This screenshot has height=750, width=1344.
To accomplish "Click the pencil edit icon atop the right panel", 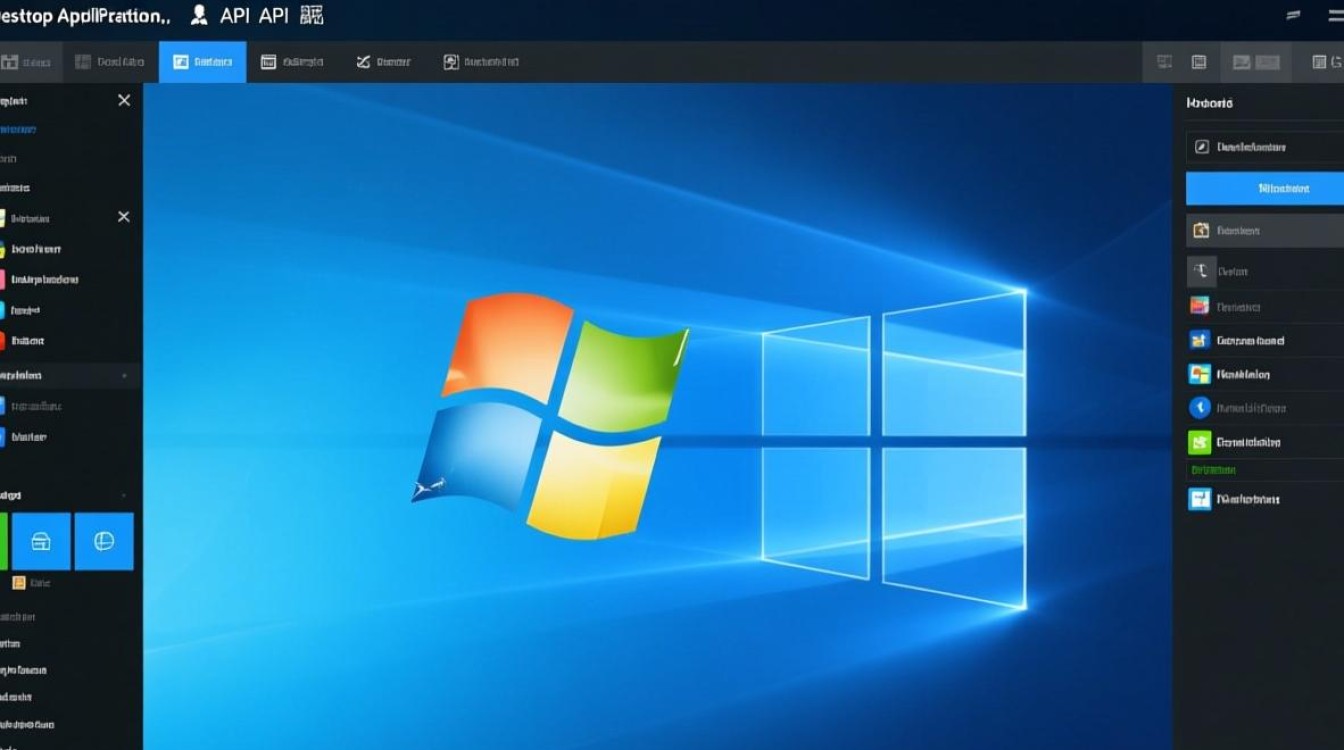I will tap(1200, 146).
